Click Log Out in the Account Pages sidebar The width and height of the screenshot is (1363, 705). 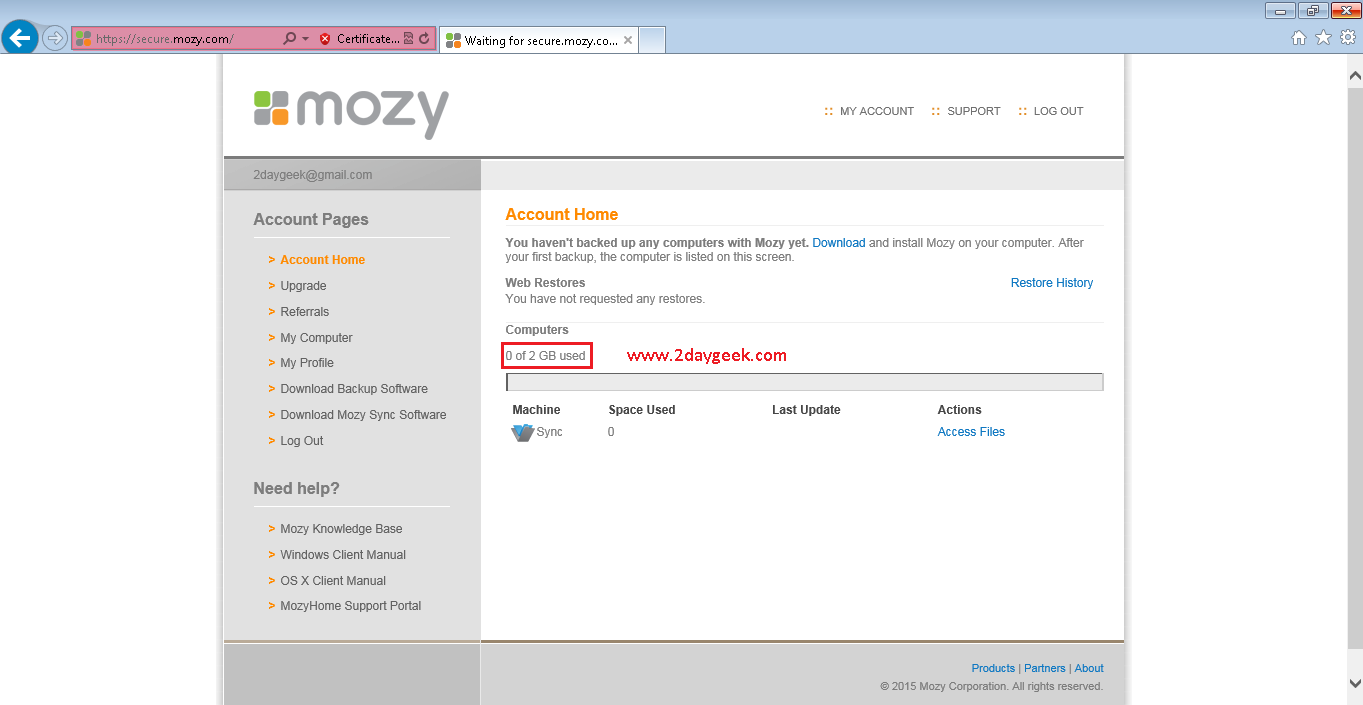[302, 441]
